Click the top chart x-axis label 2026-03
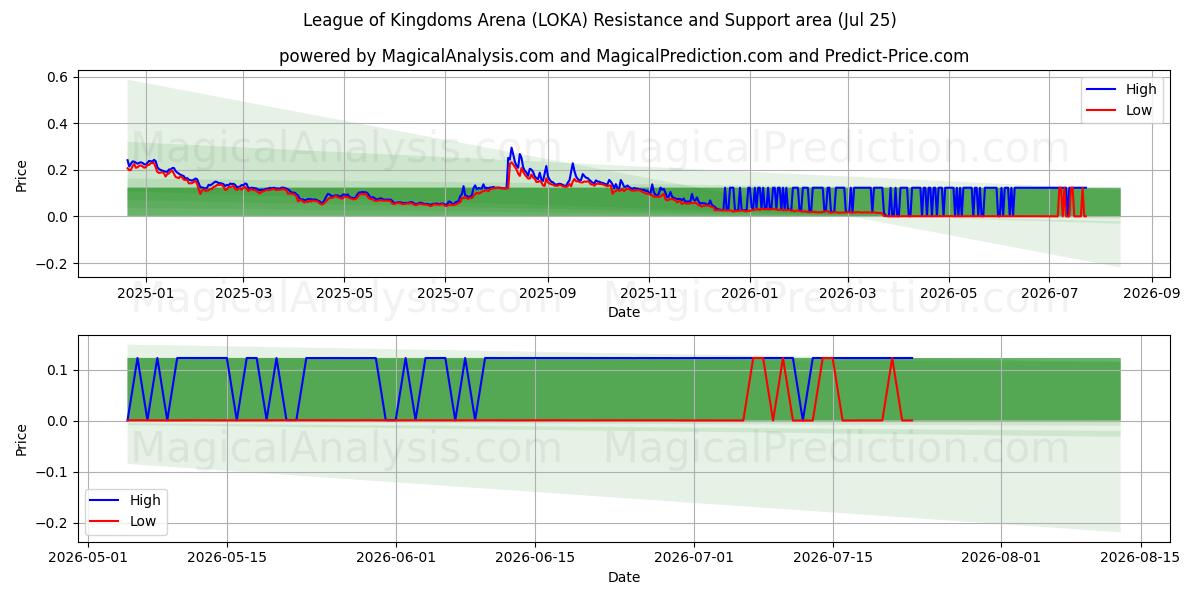 pyautogui.click(x=847, y=294)
